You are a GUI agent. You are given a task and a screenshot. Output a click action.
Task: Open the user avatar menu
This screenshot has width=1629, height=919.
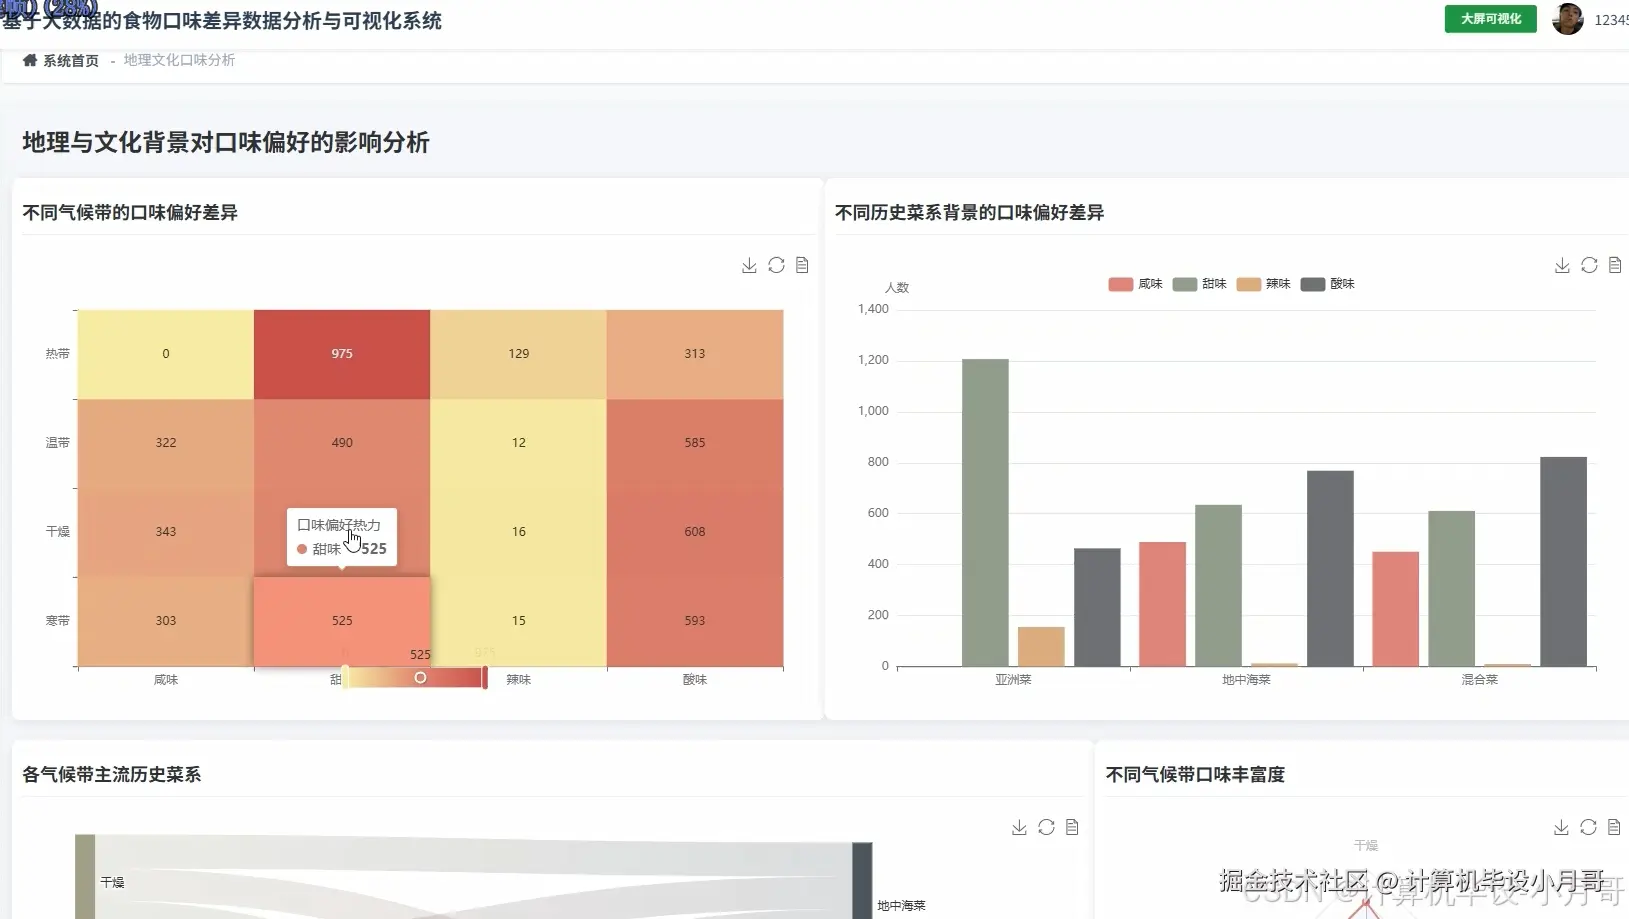point(1567,19)
